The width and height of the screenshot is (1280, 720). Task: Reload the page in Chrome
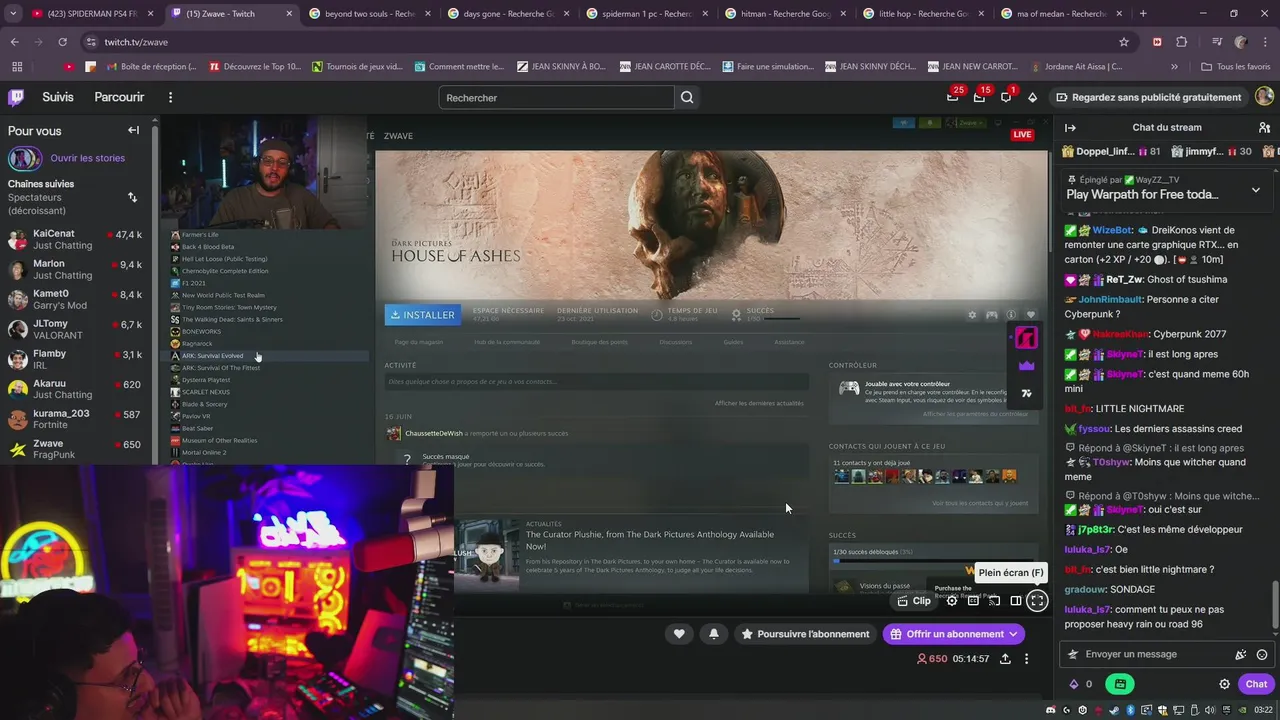click(62, 42)
